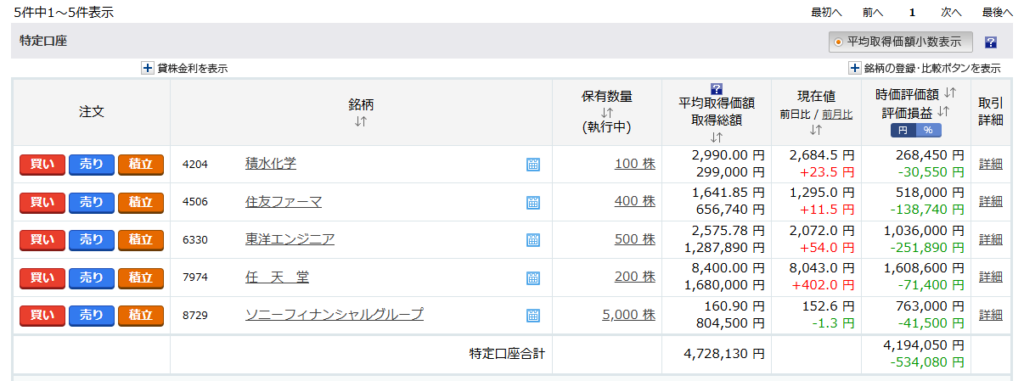
Task: Click help icon beside 平均取得価額小数表示
Action: [991, 42]
